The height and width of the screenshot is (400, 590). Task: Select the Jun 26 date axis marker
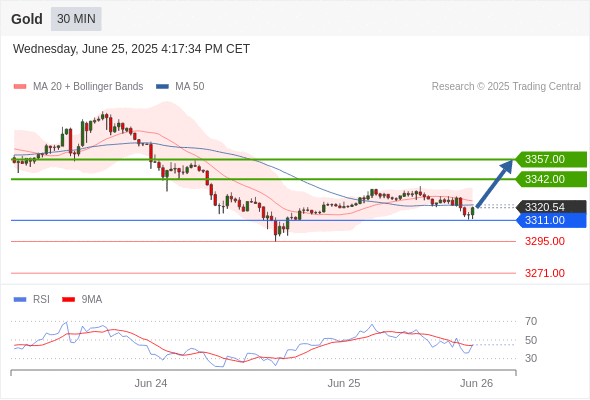(x=476, y=383)
